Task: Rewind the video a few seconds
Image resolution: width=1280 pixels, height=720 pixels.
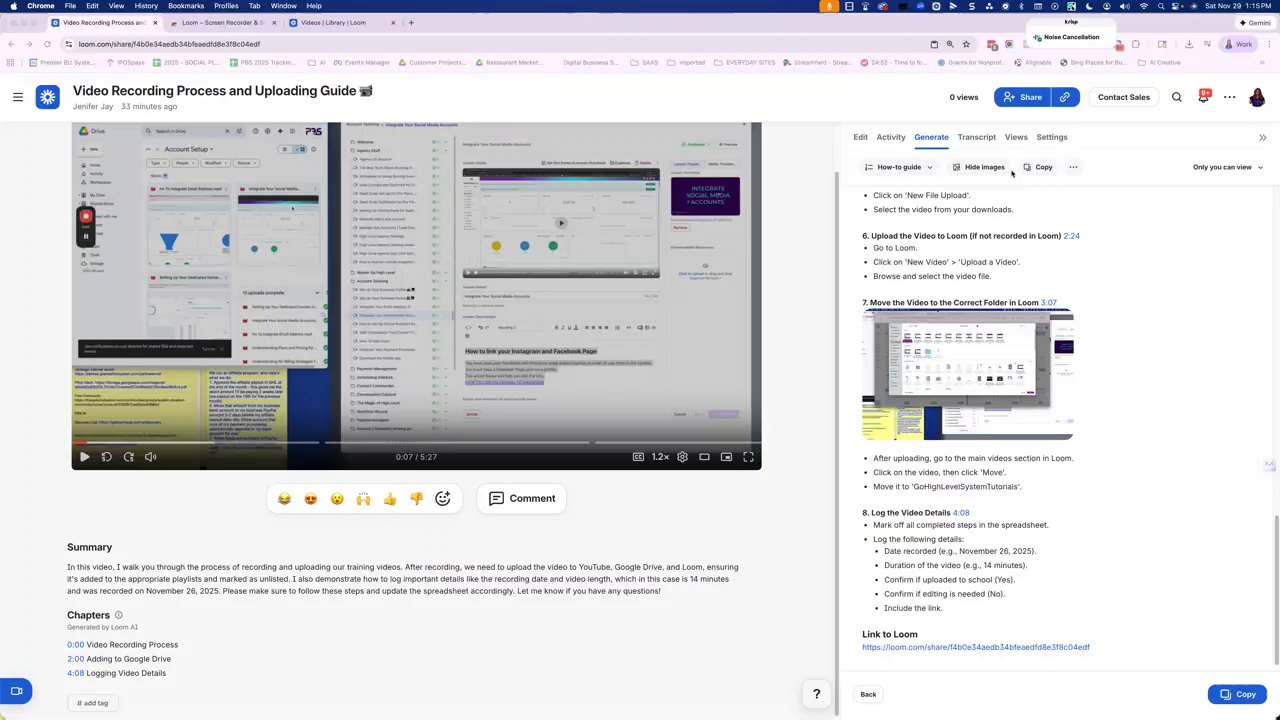Action: pos(106,457)
